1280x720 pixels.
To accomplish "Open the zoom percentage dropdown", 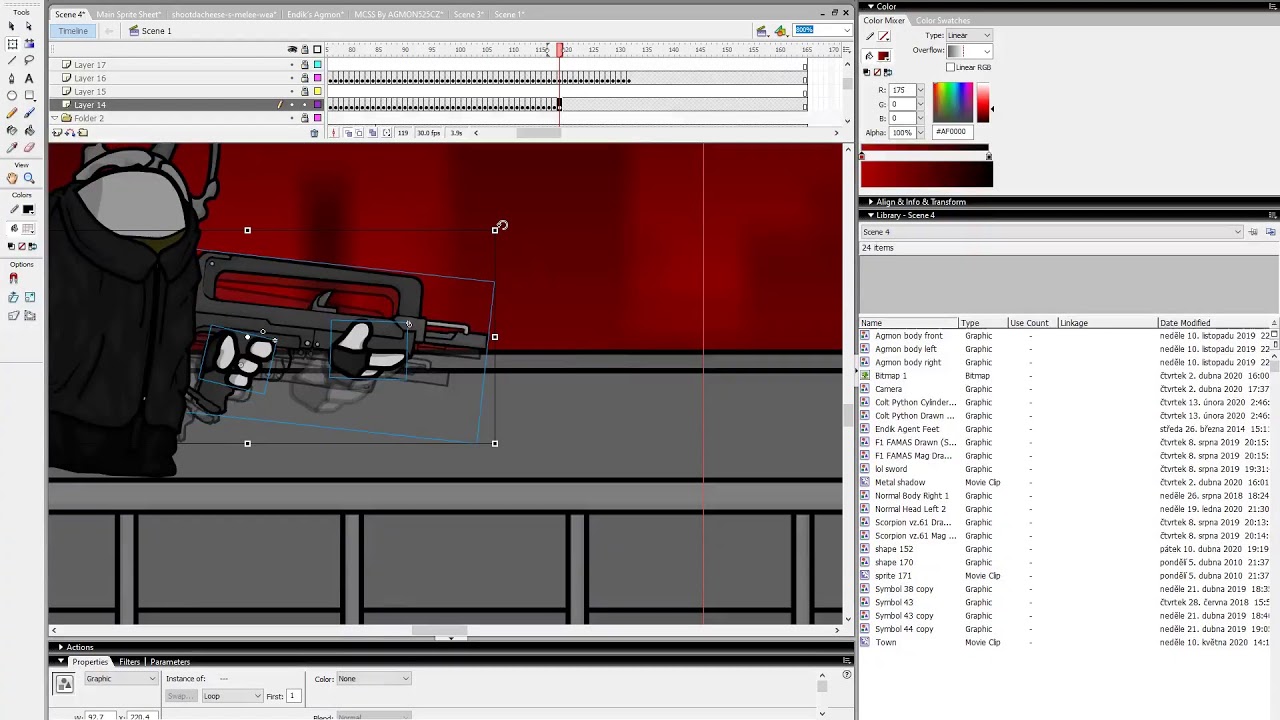I will pyautogui.click(x=847, y=30).
